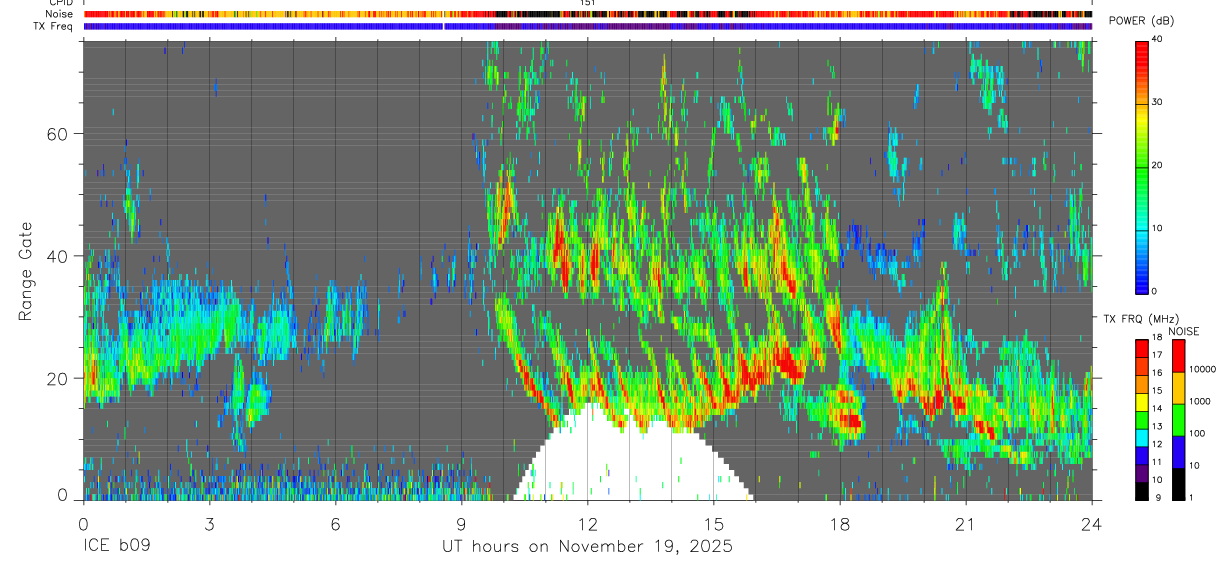The height and width of the screenshot is (567, 1228).
Task: Select the 'UT hours on November 19, 2025' title
Action: coord(587,547)
